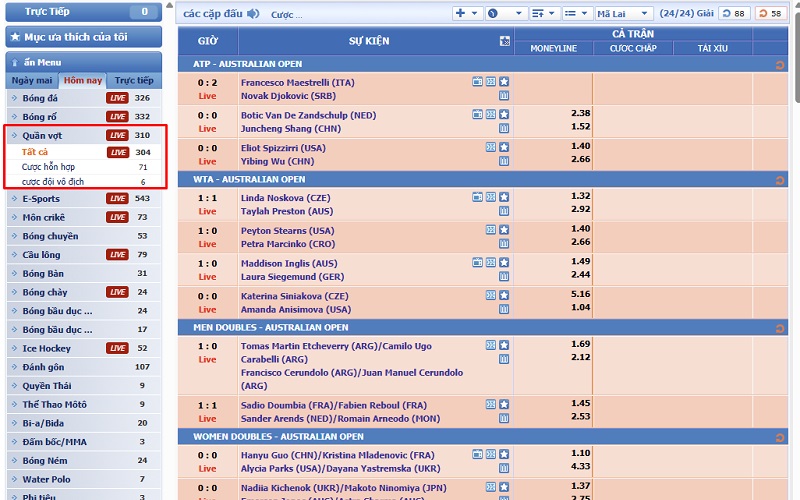
Task: Refresh the ATP - Australian Open section
Action: coord(779,64)
